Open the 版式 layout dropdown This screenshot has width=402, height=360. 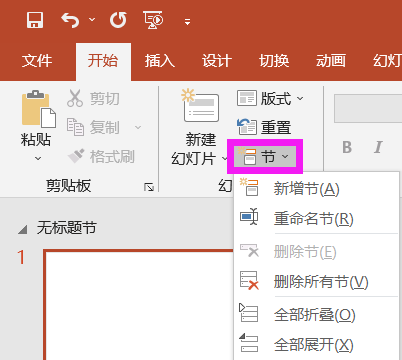(x=270, y=98)
